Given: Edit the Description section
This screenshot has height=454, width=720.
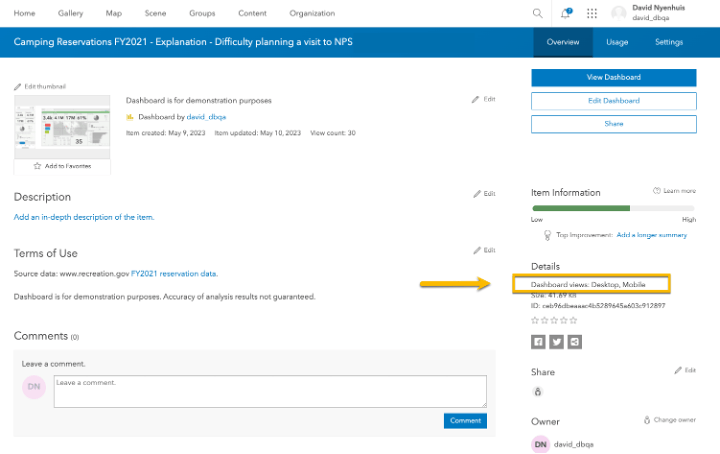Looking at the screenshot, I should [x=484, y=194].
